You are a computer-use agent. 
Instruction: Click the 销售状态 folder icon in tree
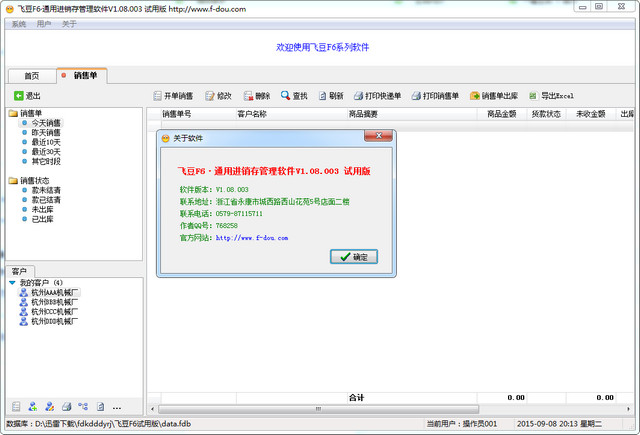pyautogui.click(x=13, y=180)
